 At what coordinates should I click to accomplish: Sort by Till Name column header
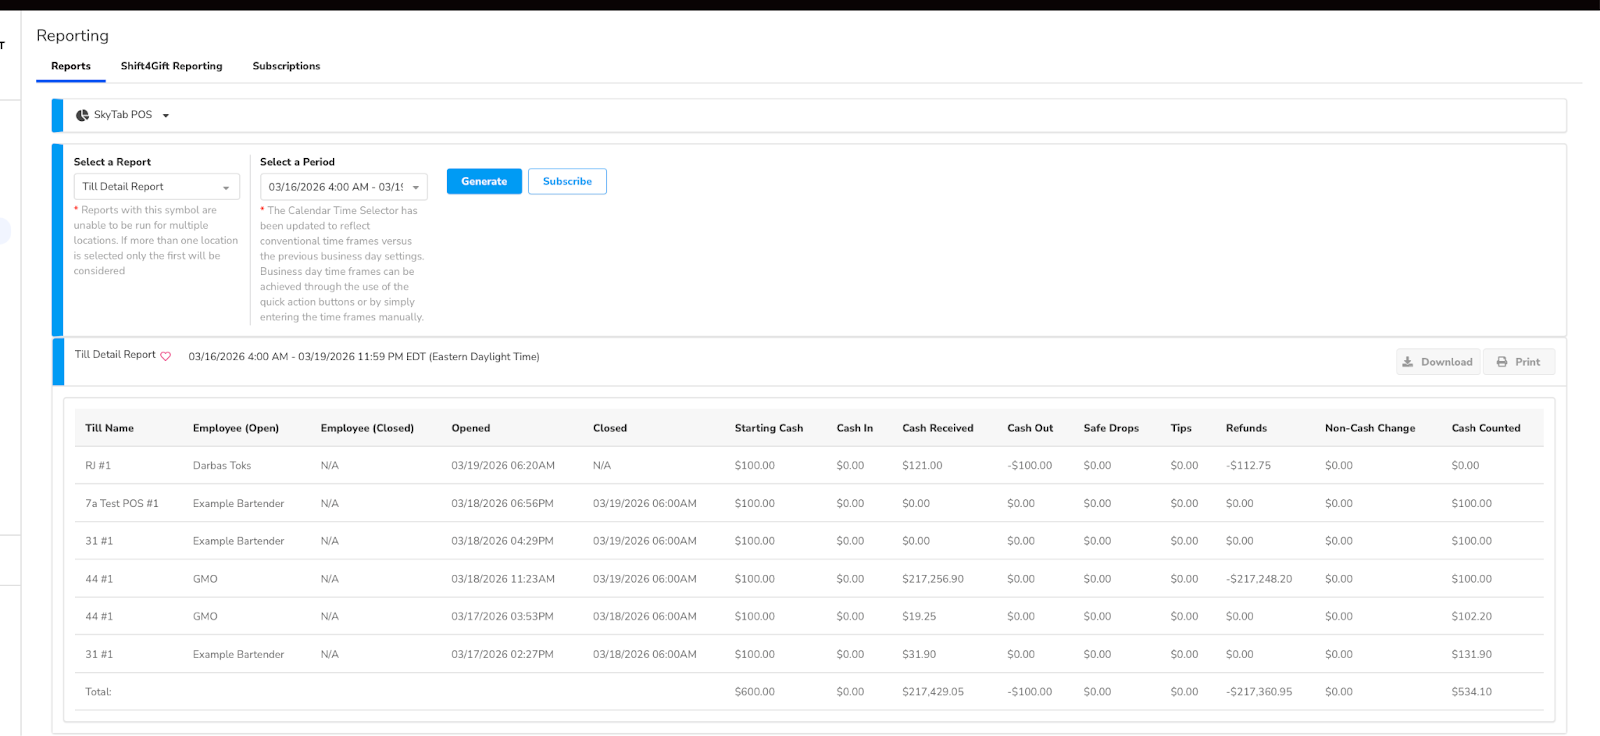109,428
